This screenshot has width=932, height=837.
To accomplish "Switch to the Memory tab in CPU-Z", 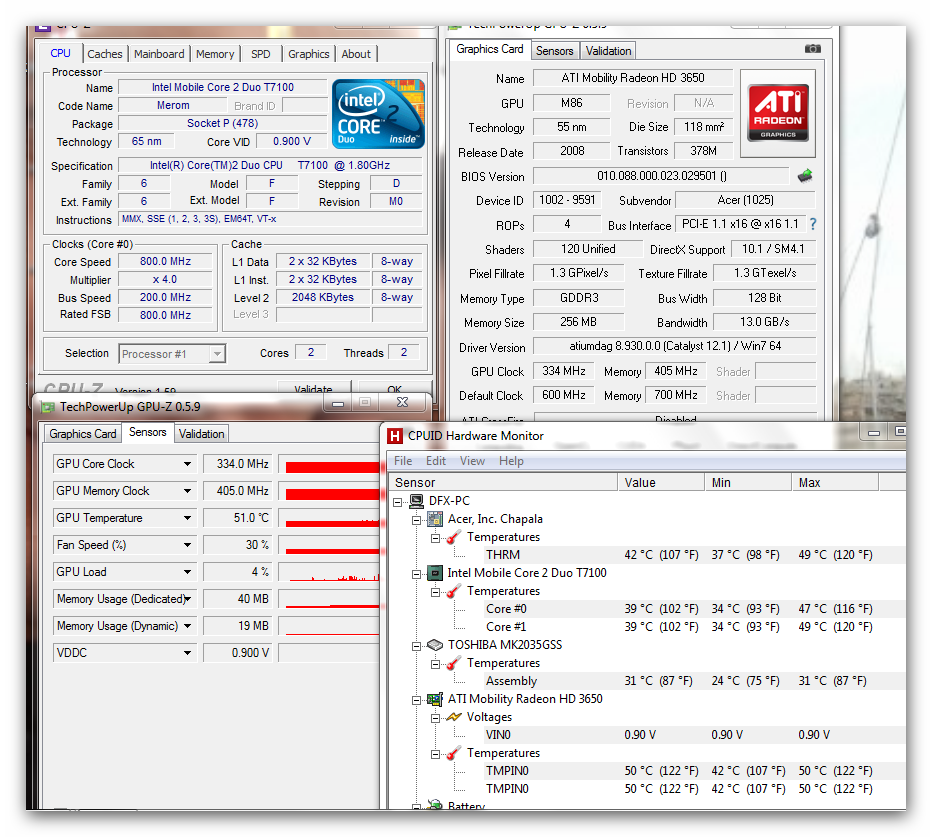I will click(215, 54).
